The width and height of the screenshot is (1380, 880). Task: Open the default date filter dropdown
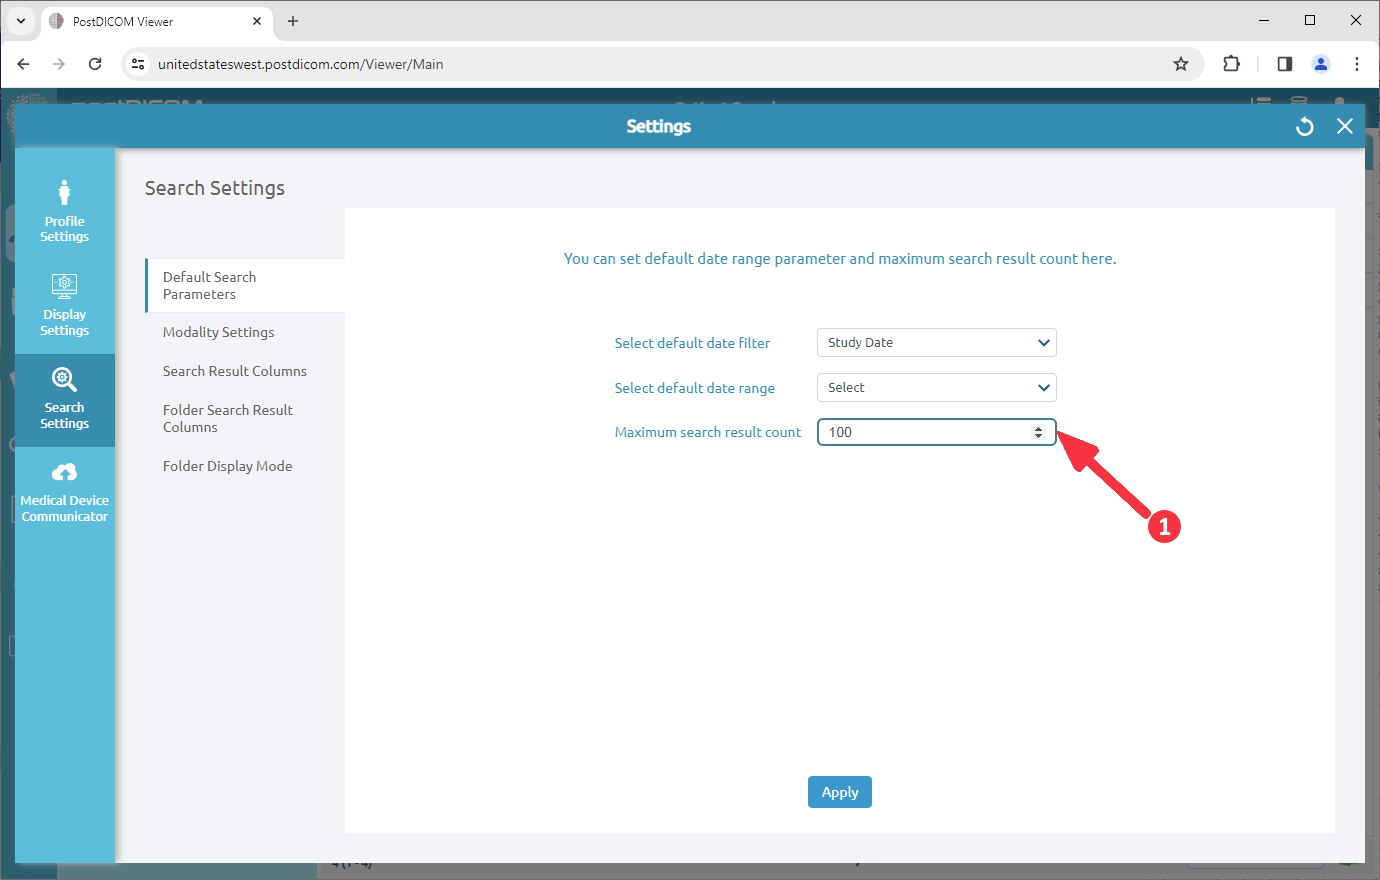click(936, 342)
